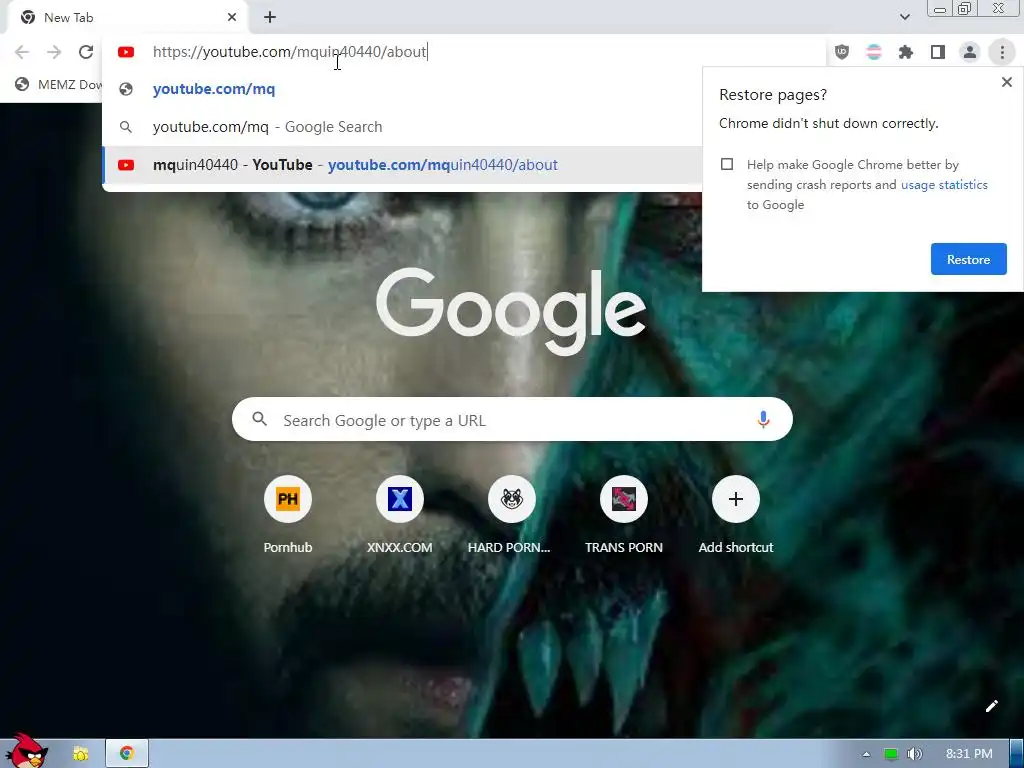Open the Pornhub shortcut tile
Screen dimensions: 1024x768
(x=288, y=515)
